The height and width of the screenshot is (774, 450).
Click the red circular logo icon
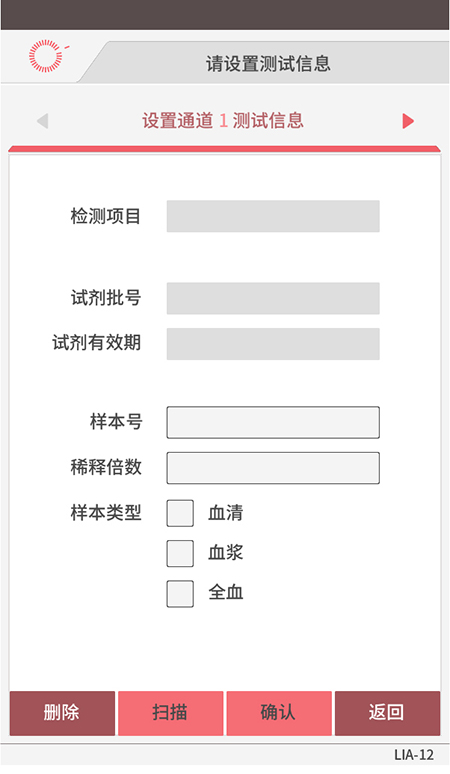(47, 56)
